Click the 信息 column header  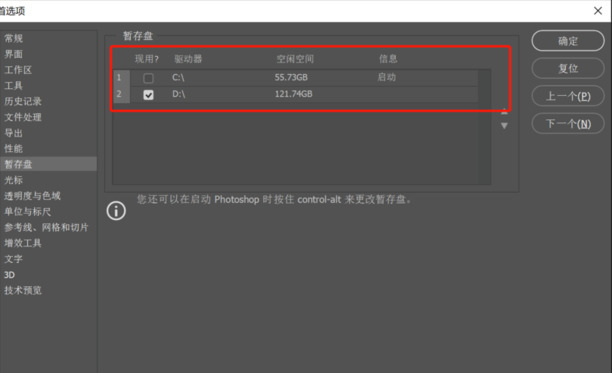(388, 59)
